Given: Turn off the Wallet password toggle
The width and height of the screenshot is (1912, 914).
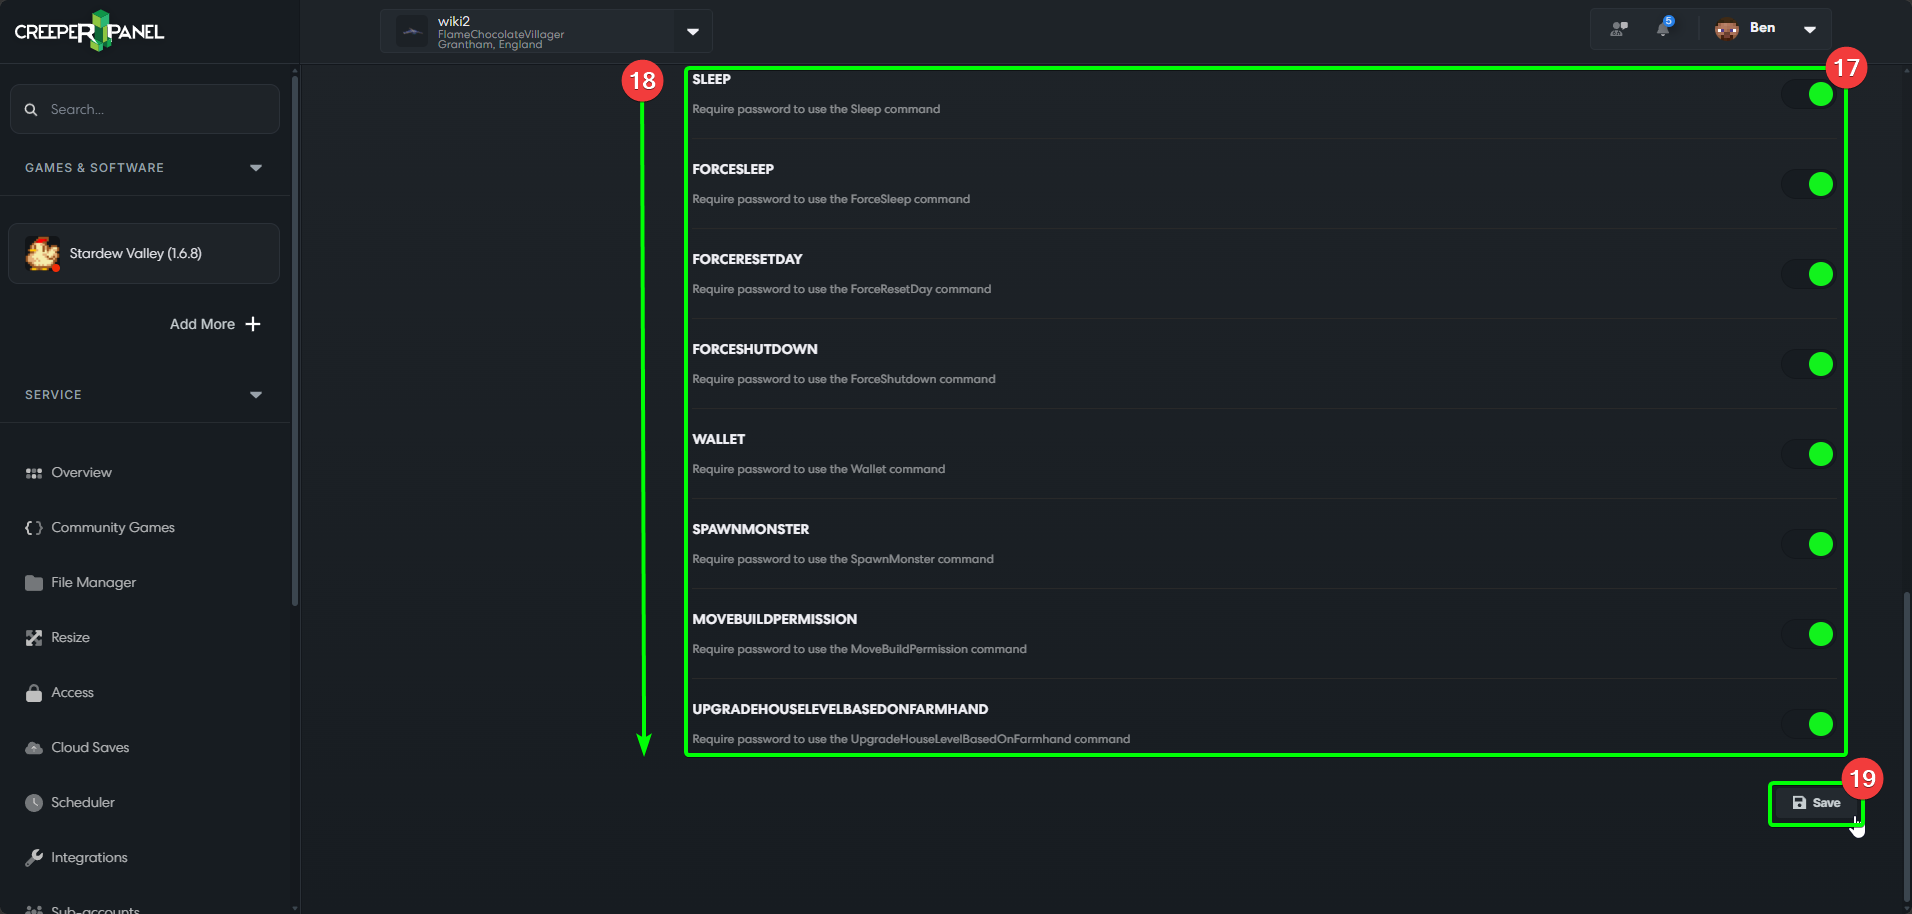Looking at the screenshot, I should click(x=1808, y=454).
